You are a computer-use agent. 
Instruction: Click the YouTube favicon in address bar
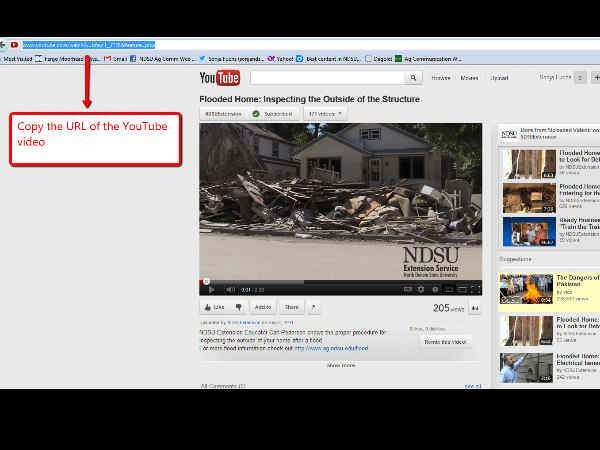14,45
